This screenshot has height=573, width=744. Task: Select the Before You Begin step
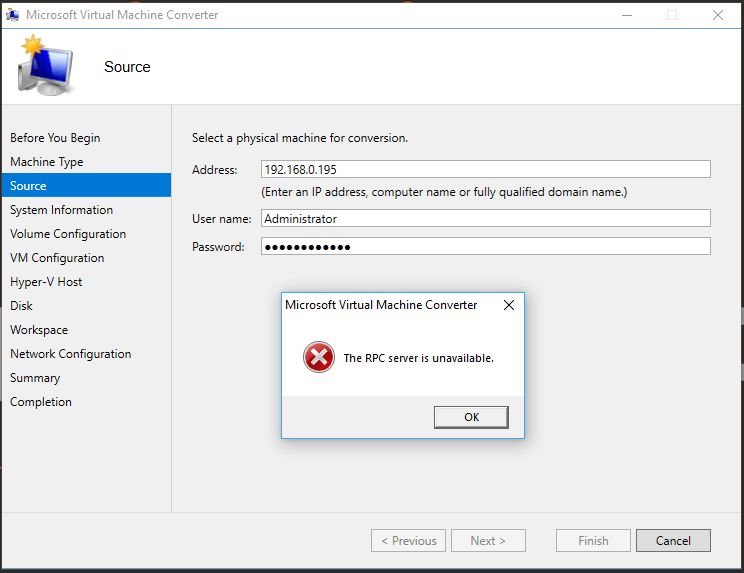coord(55,138)
